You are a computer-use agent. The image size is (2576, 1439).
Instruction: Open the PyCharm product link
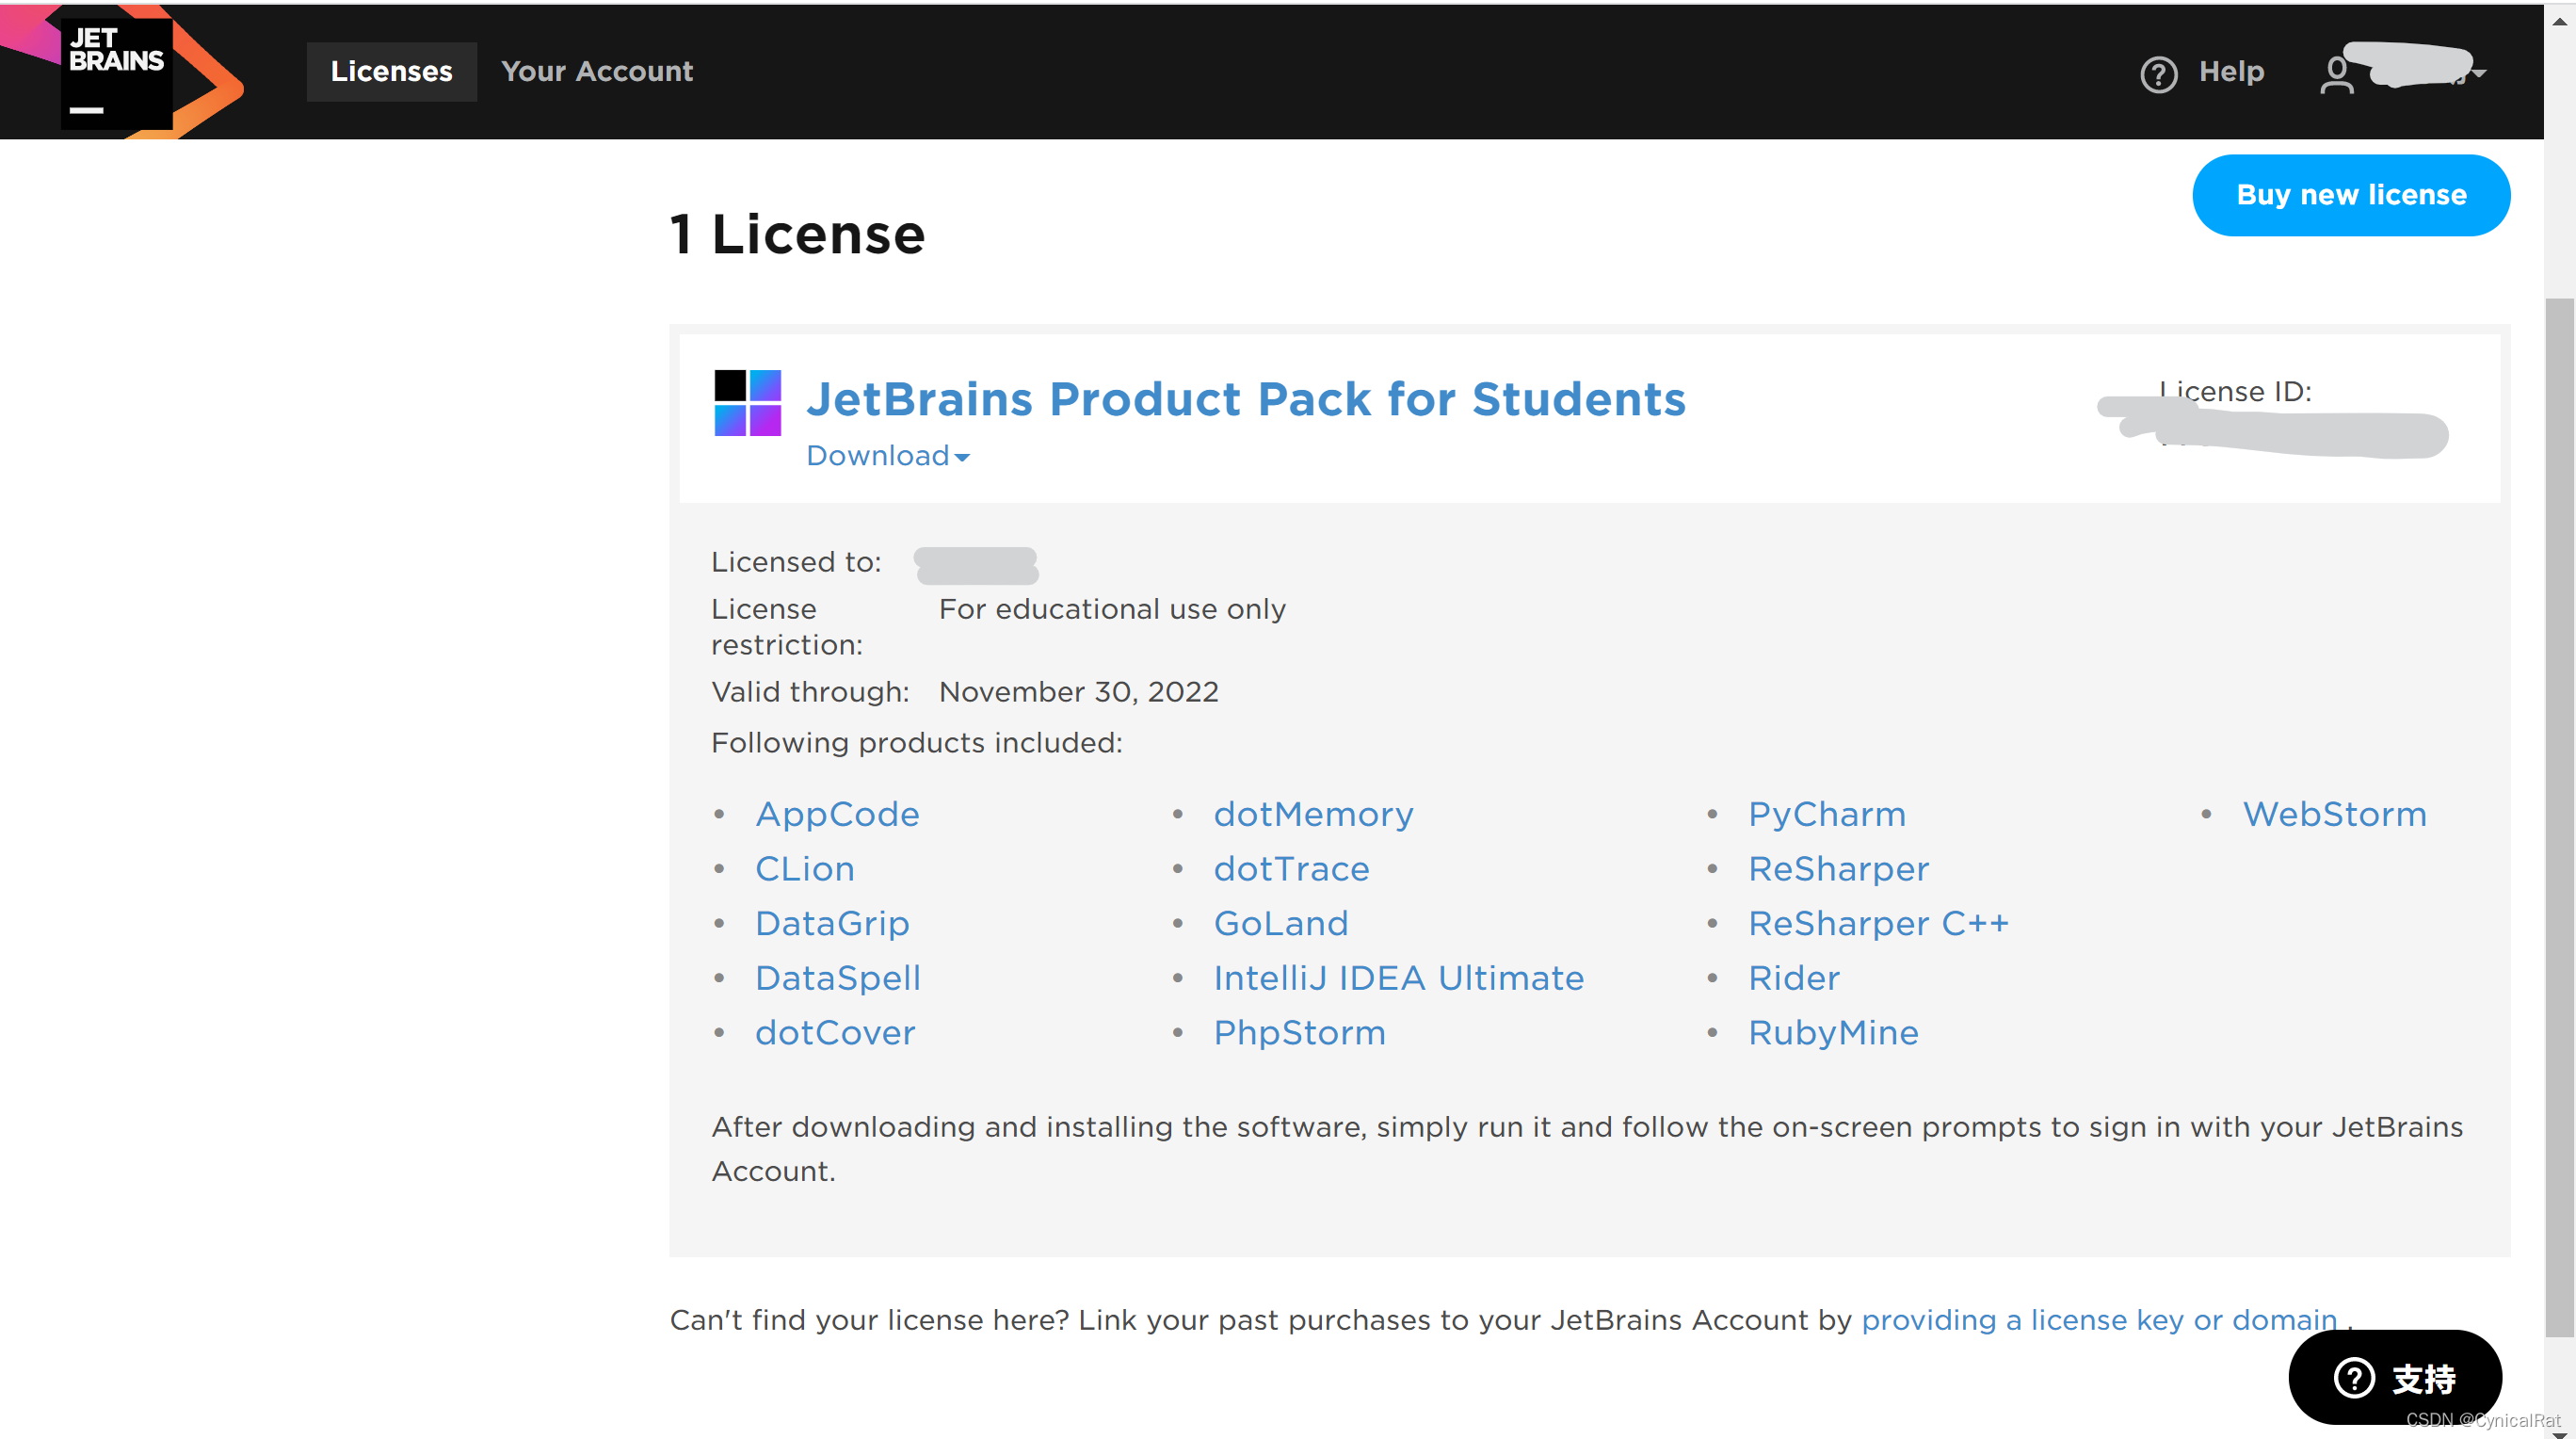coord(1826,814)
